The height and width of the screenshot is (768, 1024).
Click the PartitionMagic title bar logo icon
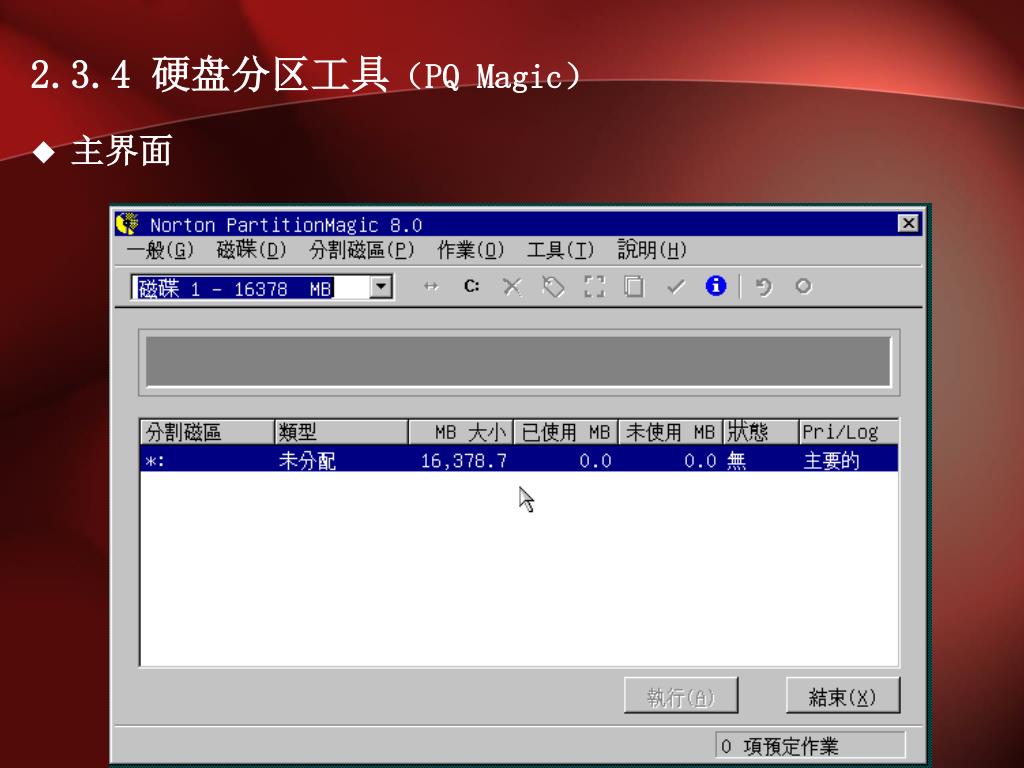[x=128, y=224]
